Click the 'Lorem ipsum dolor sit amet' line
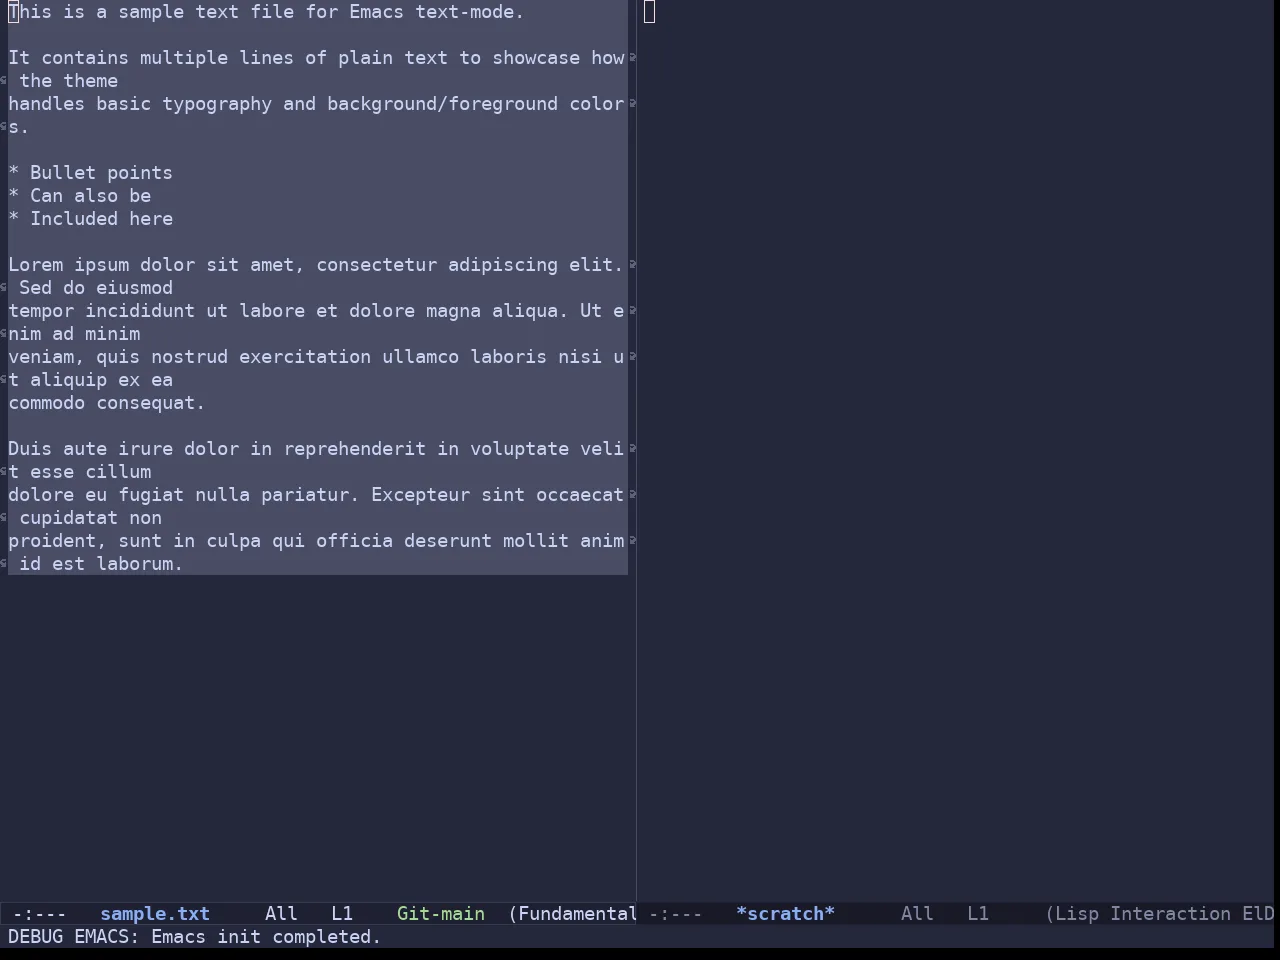Viewport: 1280px width, 960px height. [316, 265]
